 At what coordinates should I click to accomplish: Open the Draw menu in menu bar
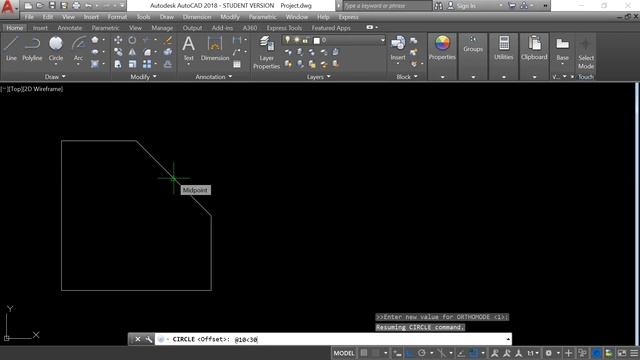coord(167,17)
